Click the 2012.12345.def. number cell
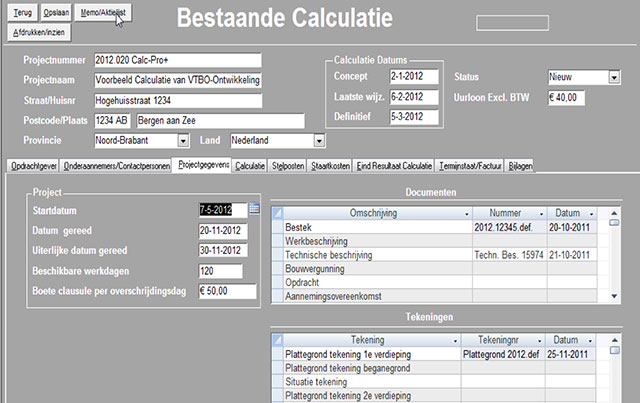The height and width of the screenshot is (403, 640). [509, 227]
